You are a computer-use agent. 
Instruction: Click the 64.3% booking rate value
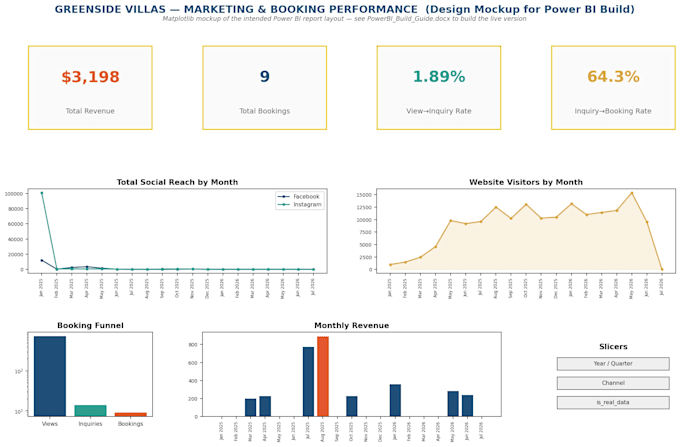(x=613, y=77)
